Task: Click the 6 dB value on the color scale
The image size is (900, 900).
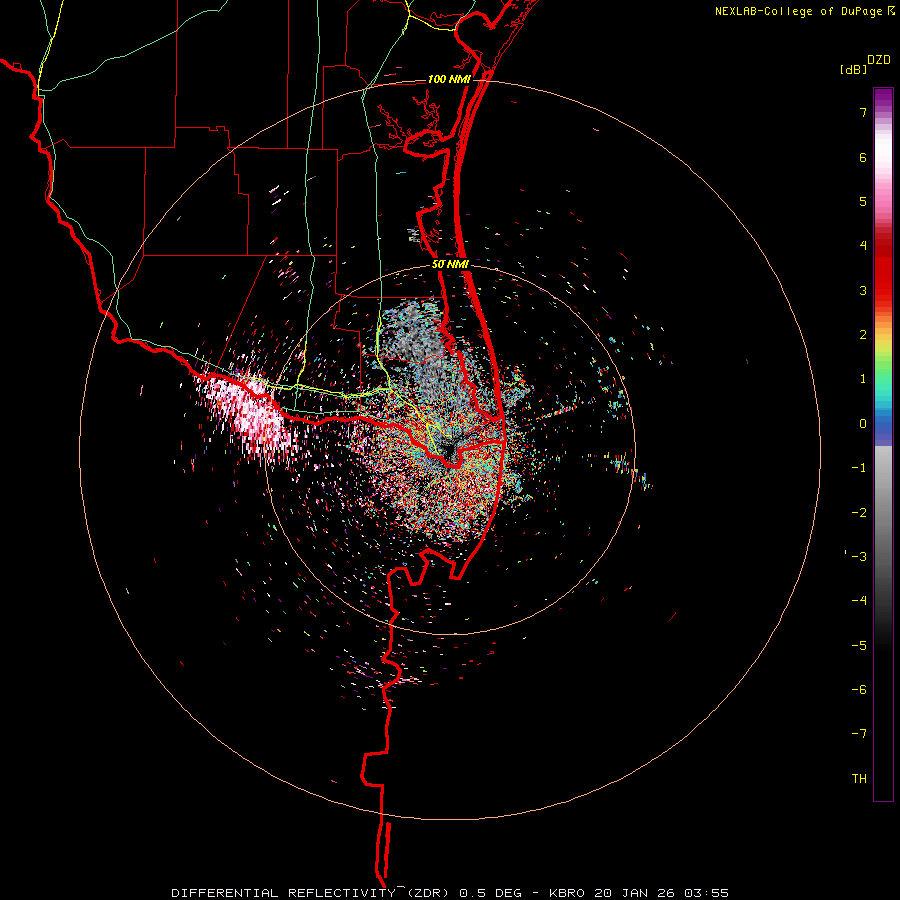Action: [x=863, y=157]
